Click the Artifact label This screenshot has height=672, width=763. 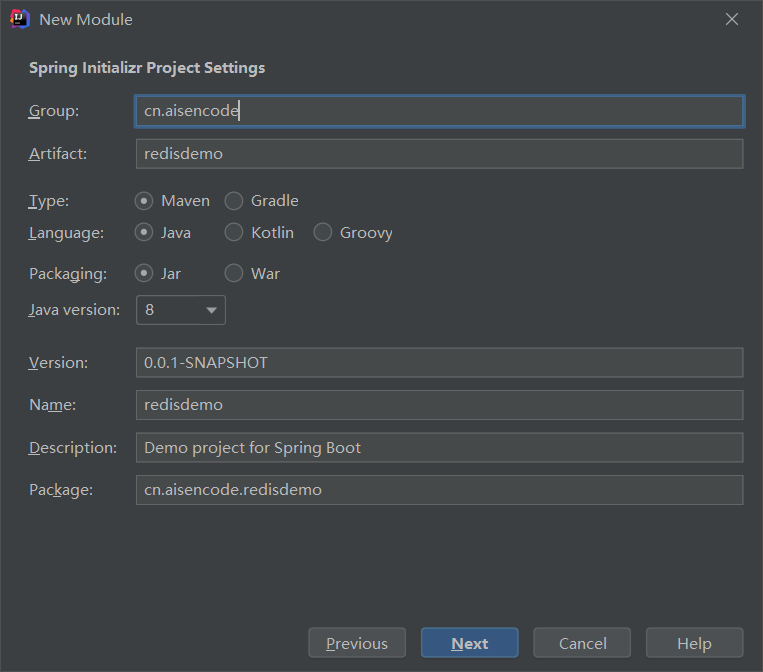tap(58, 154)
